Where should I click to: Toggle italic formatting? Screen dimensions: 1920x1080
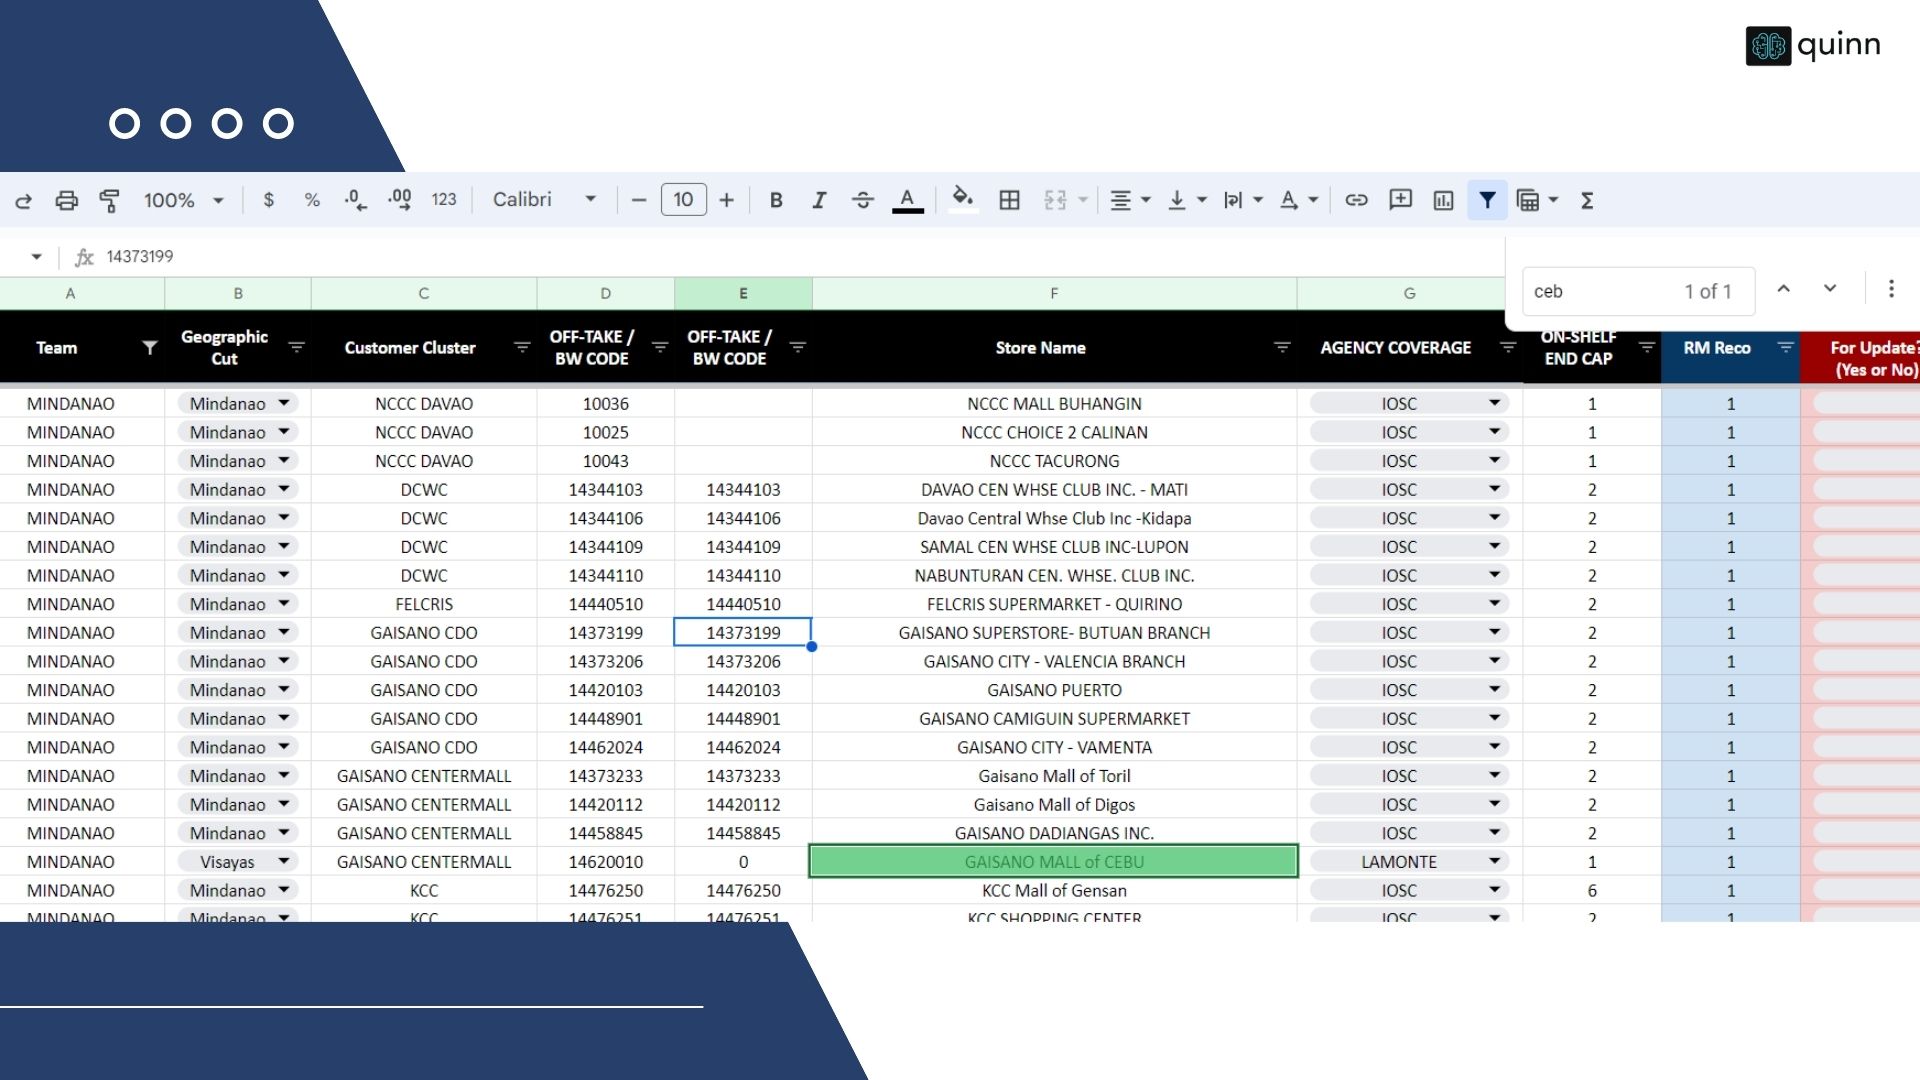click(818, 200)
